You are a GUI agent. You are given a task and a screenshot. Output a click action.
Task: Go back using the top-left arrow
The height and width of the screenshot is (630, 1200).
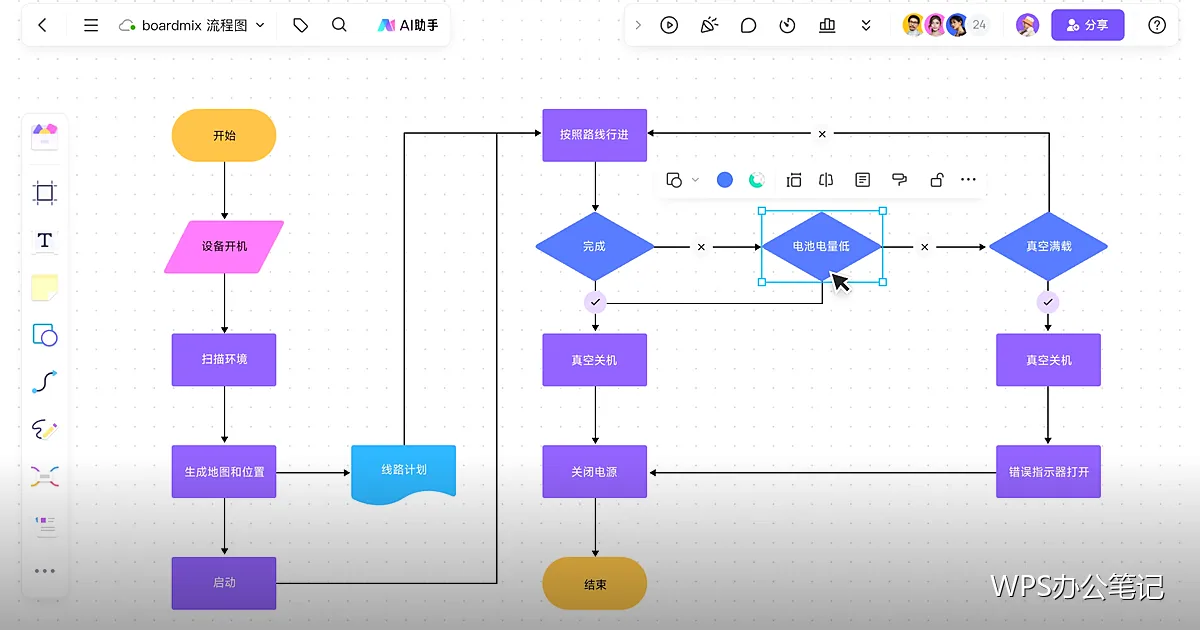click(x=42, y=25)
